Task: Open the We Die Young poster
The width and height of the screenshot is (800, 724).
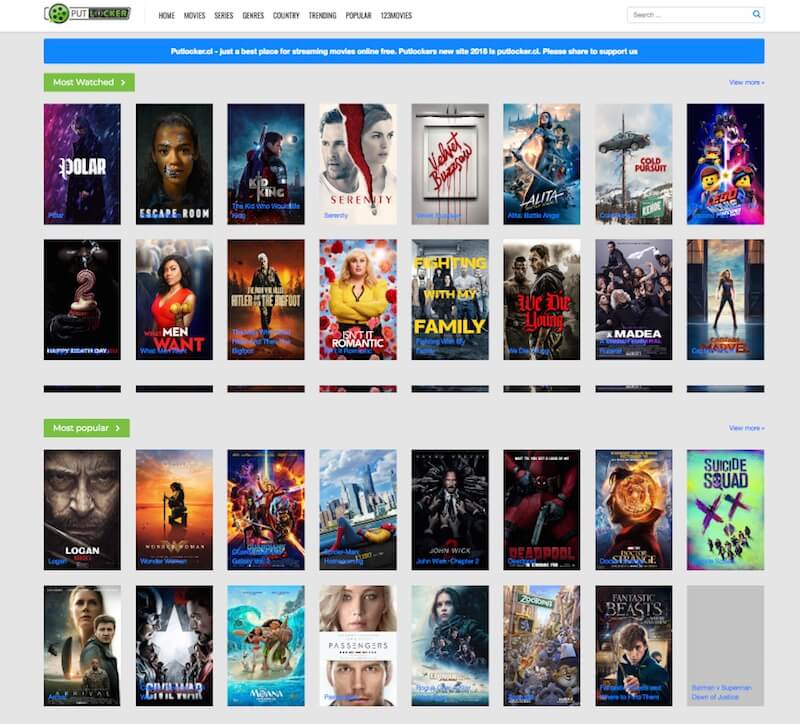Action: (x=542, y=299)
